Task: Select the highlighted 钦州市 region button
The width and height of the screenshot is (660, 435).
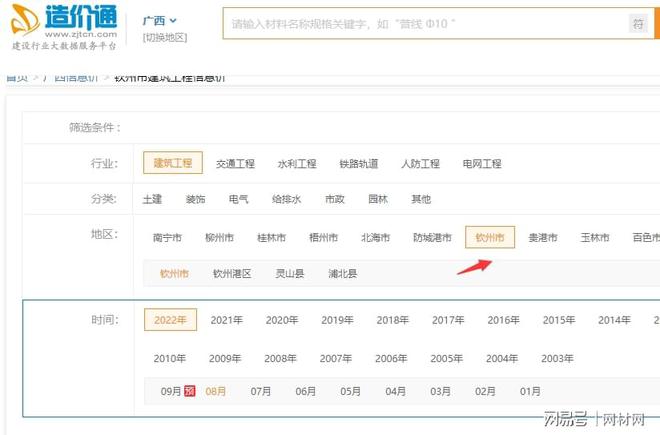Action: pyautogui.click(x=490, y=237)
